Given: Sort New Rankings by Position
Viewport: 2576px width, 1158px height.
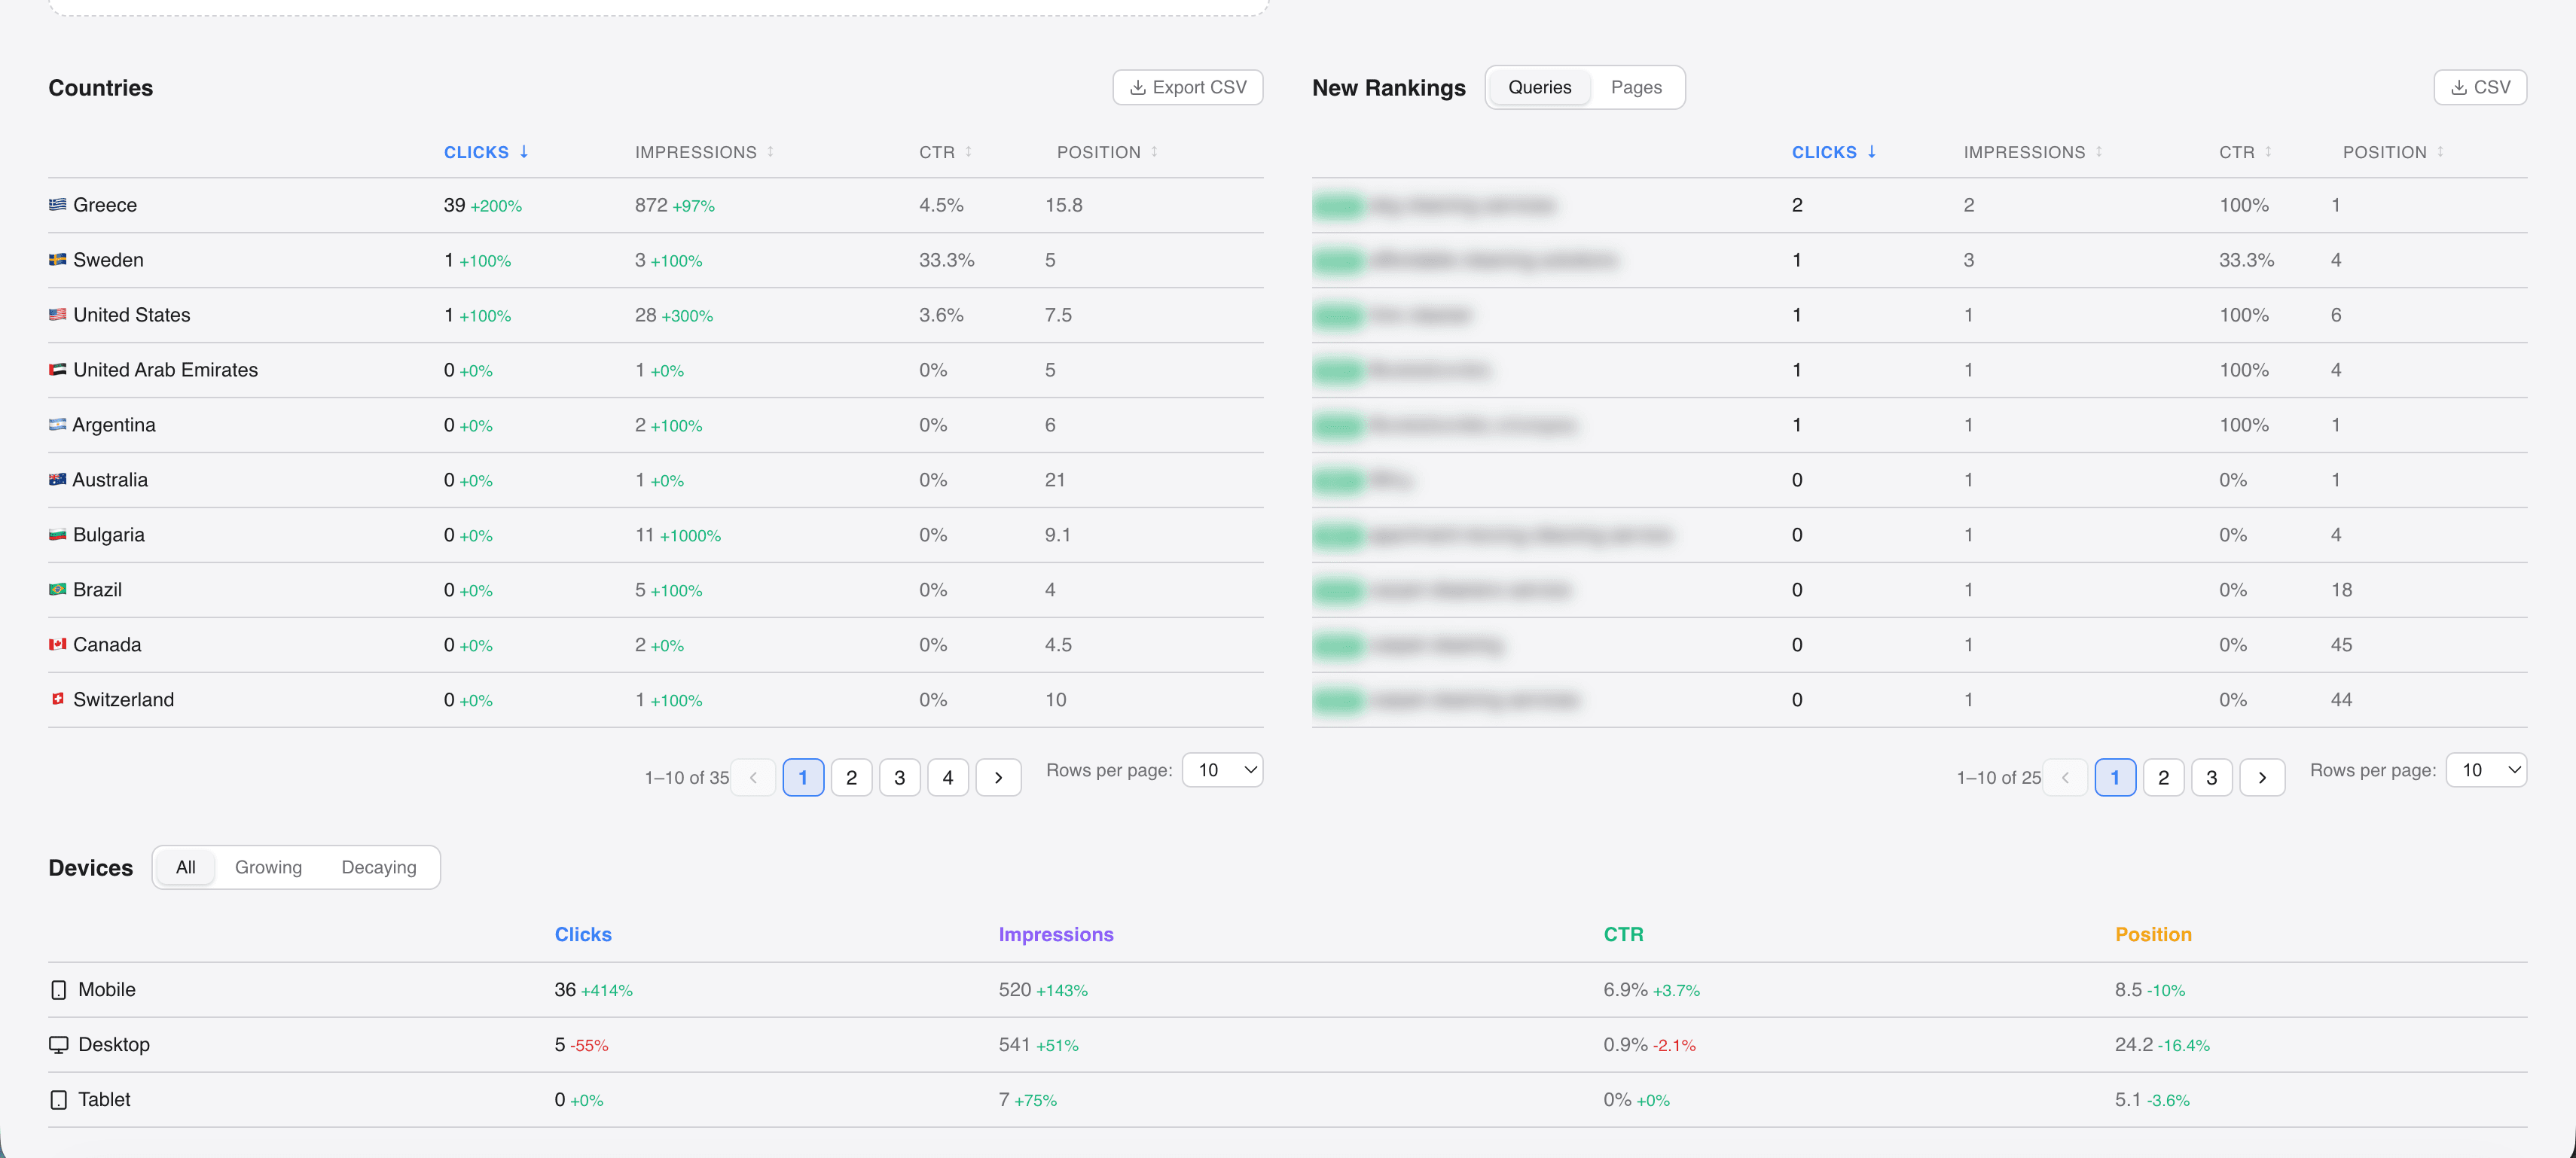Looking at the screenshot, I should (x=2393, y=152).
